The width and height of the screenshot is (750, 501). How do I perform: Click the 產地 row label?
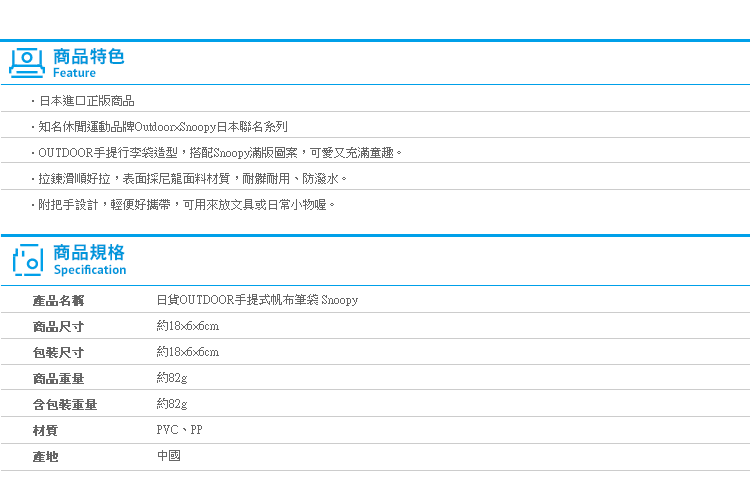click(45, 457)
